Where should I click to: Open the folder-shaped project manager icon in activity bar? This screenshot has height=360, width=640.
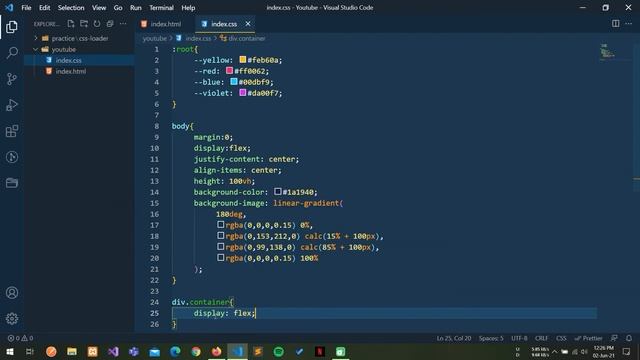(x=12, y=183)
